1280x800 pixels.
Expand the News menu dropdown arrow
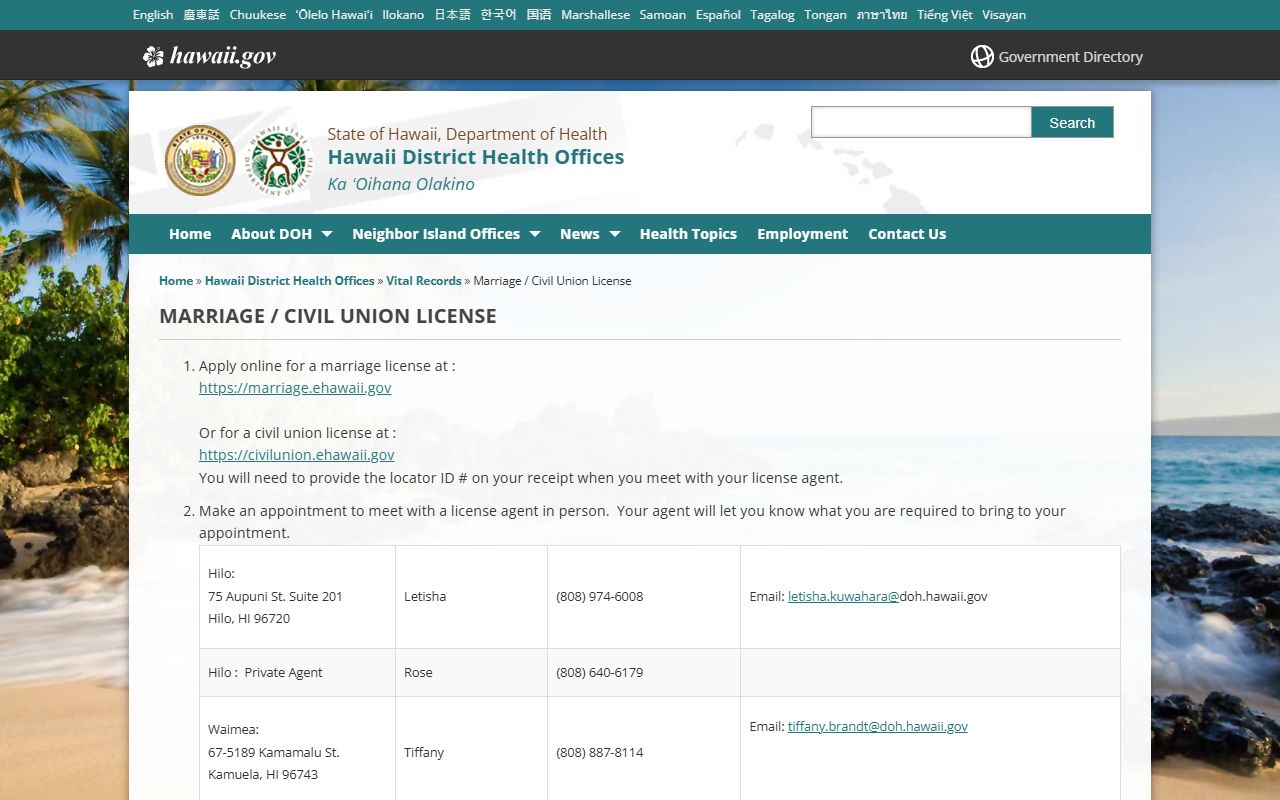614,234
